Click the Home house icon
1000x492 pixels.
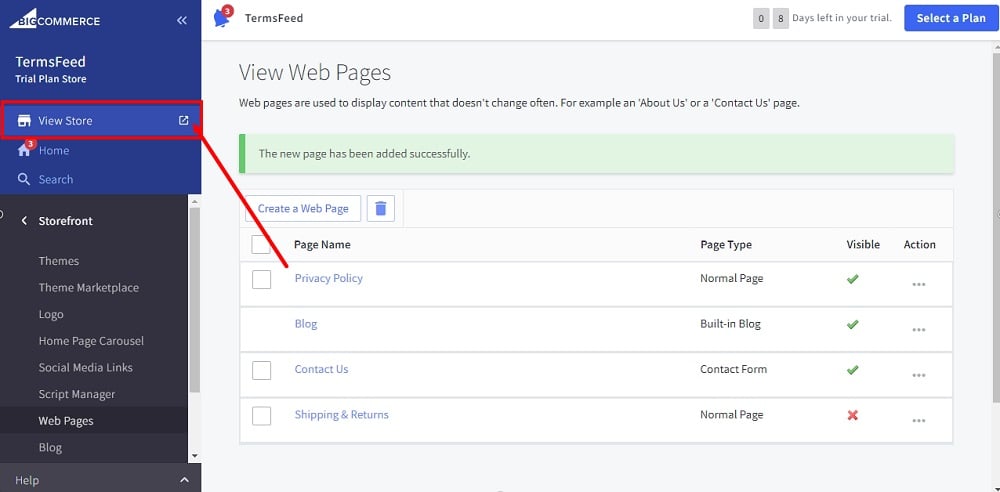(24, 151)
